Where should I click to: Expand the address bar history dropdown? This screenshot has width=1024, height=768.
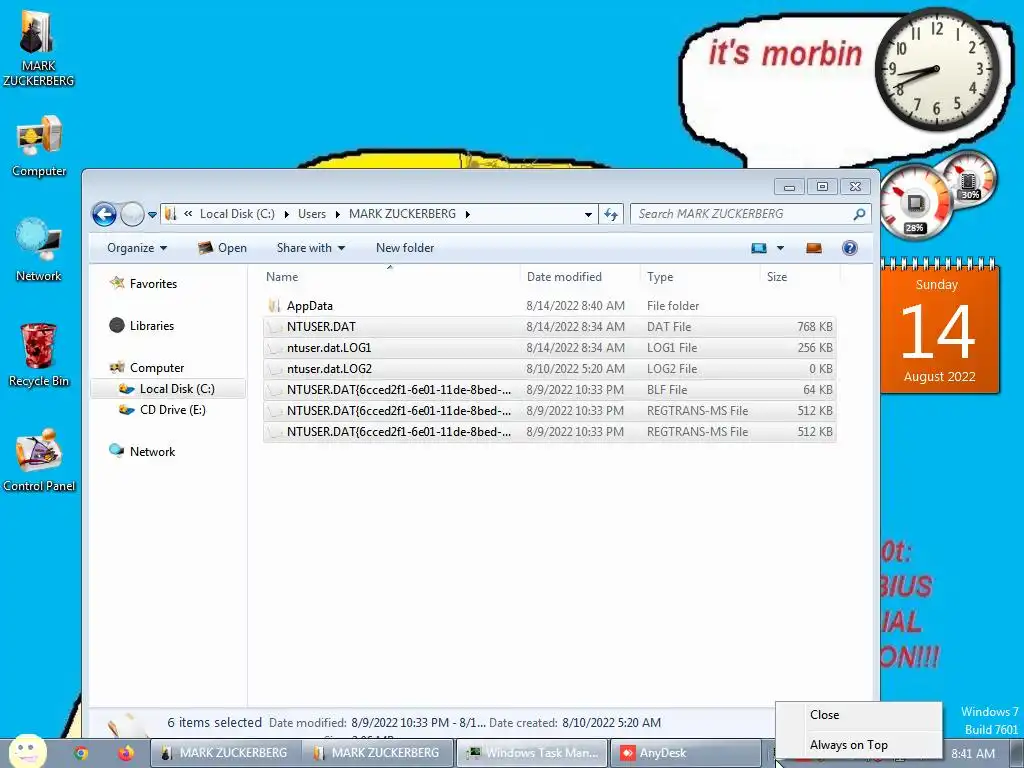[588, 214]
